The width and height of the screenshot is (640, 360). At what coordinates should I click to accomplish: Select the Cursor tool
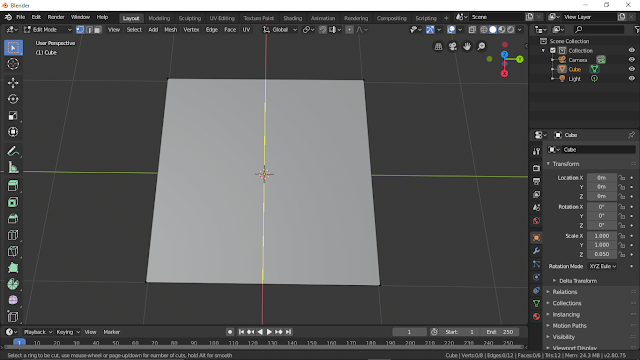click(13, 64)
